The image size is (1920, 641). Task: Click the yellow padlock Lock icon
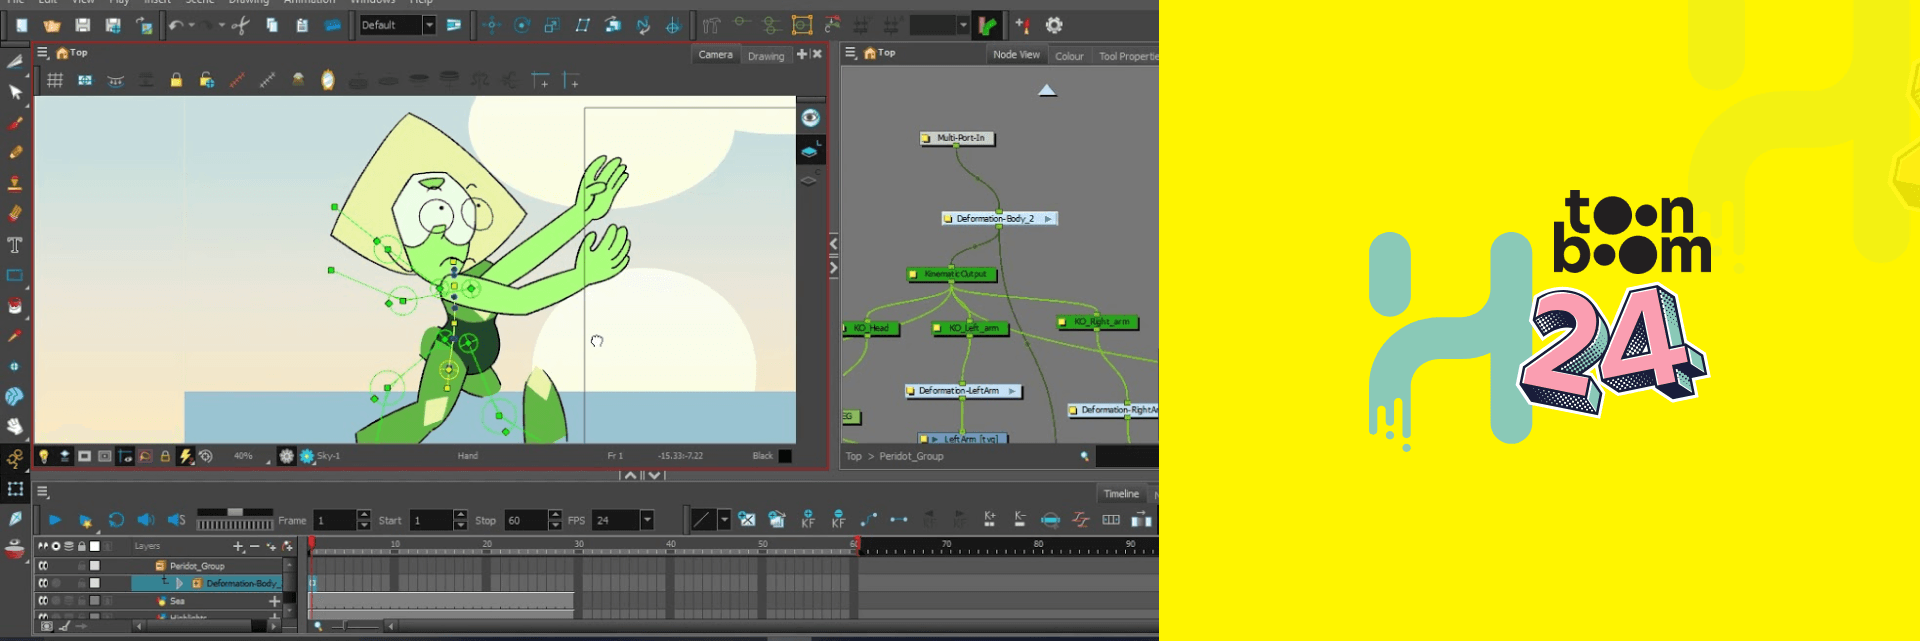(176, 80)
